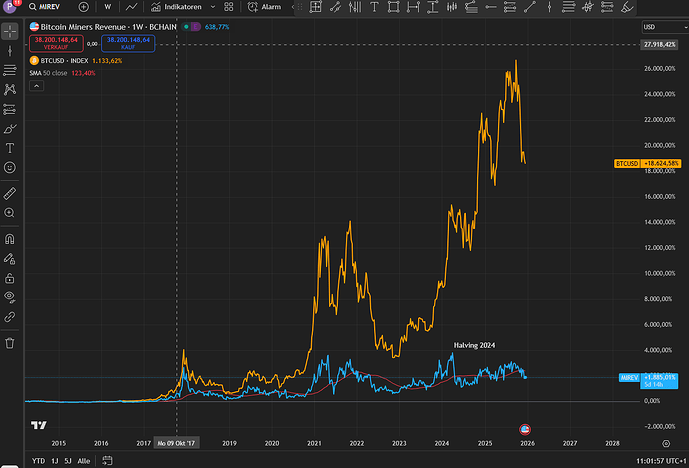Open chart settings gear on time axis
Screen dimensions: 689x468
666,443
